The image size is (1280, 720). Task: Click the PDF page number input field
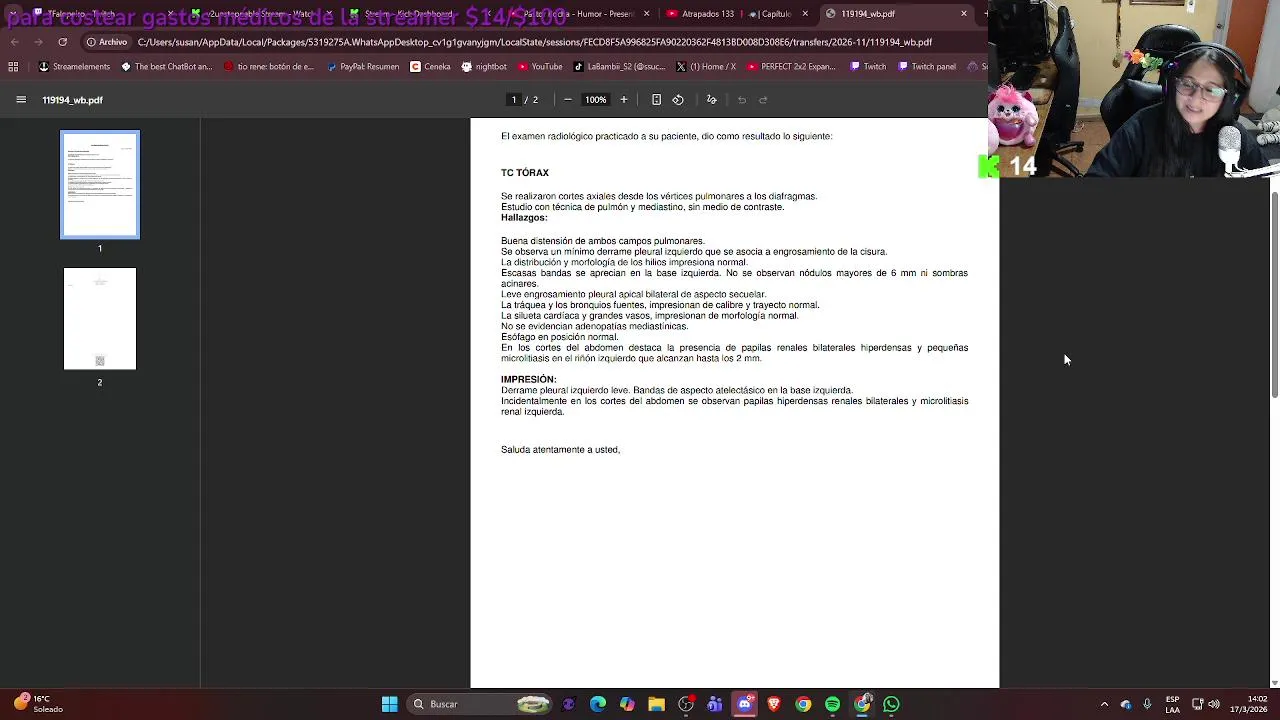[514, 100]
